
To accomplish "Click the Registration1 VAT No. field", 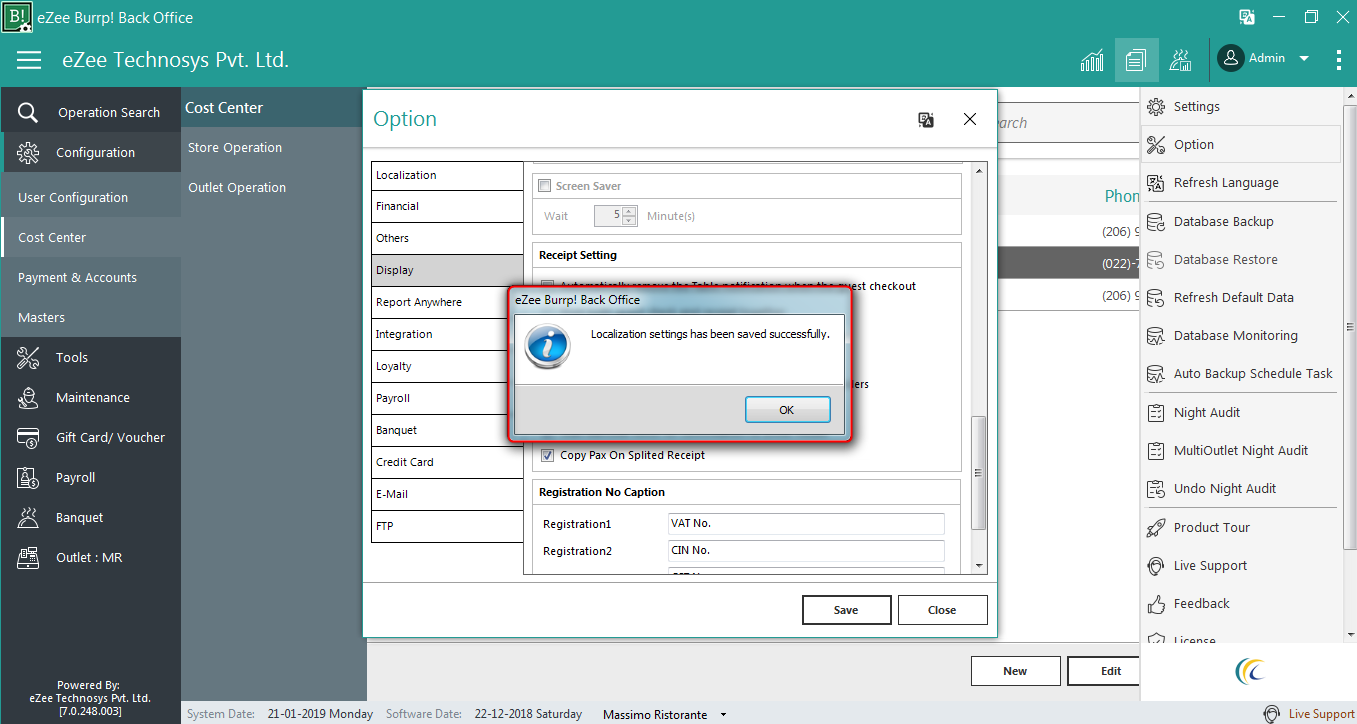I will point(806,524).
